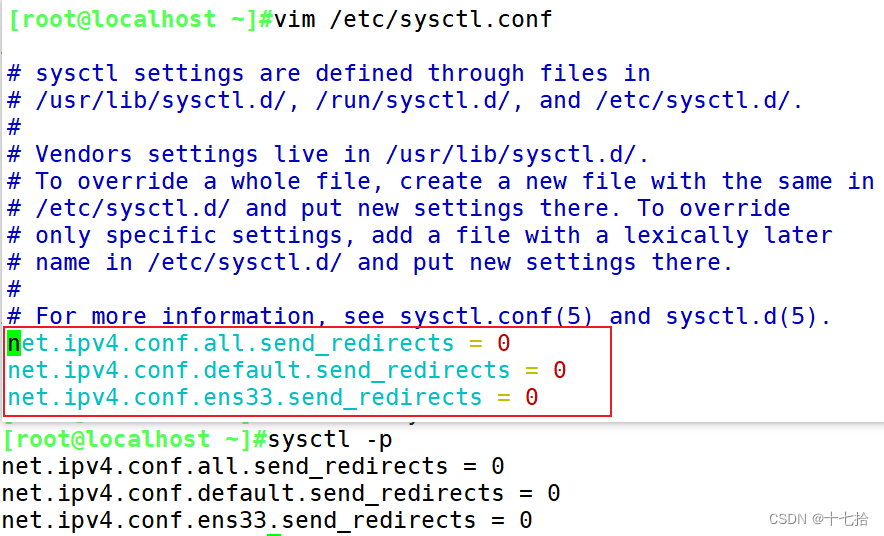The width and height of the screenshot is (884, 536).
Task: Place cursor on vim line 'net.ipv4.conf.default.send_redirects = 0'
Action: pyautogui.click(x=286, y=371)
